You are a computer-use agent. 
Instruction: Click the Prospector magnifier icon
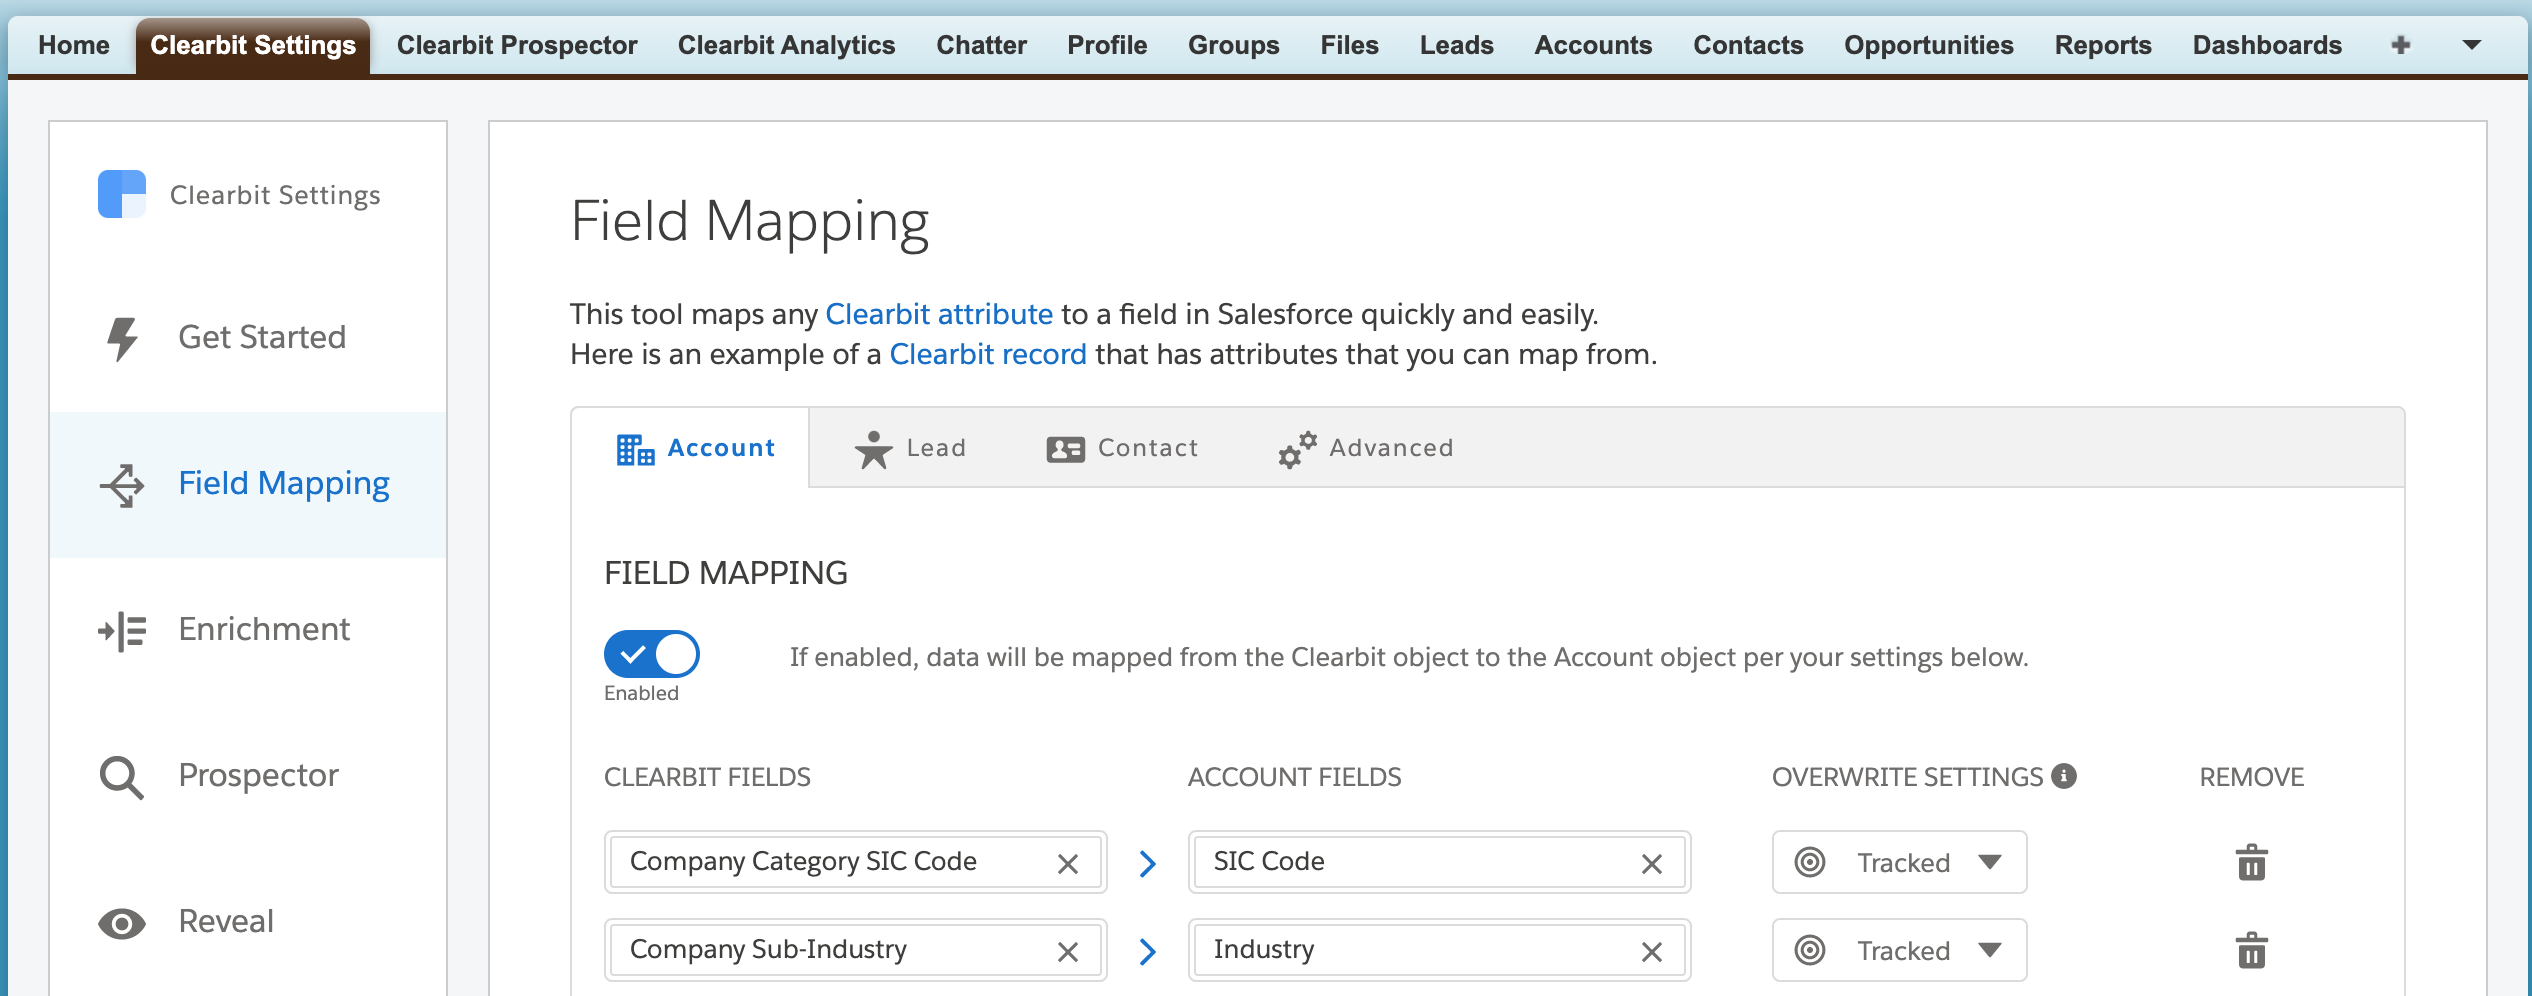pos(122,777)
